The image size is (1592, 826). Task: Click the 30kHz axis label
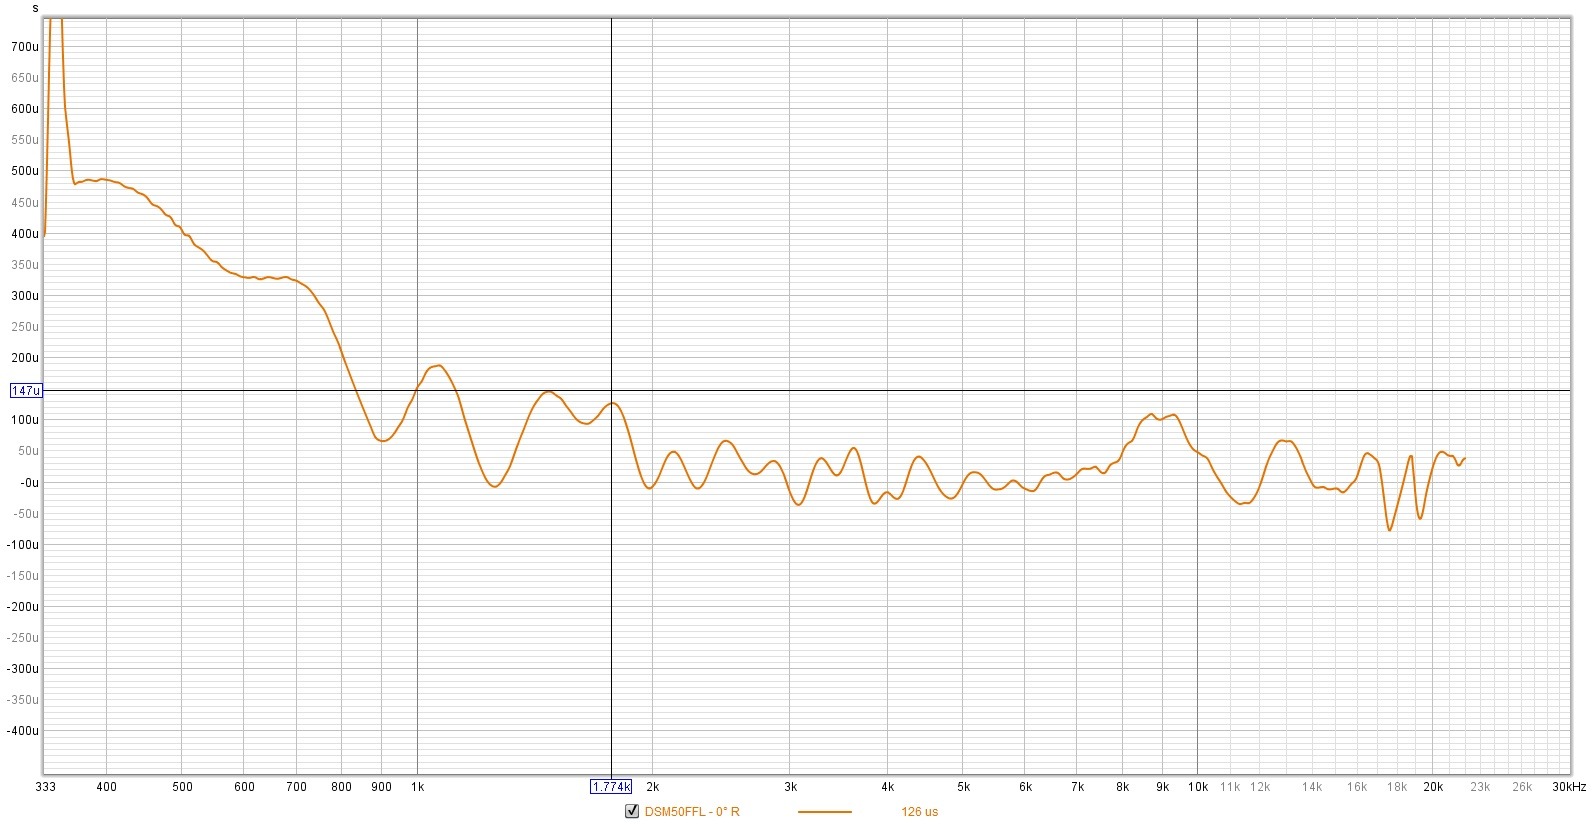pyautogui.click(x=1569, y=786)
